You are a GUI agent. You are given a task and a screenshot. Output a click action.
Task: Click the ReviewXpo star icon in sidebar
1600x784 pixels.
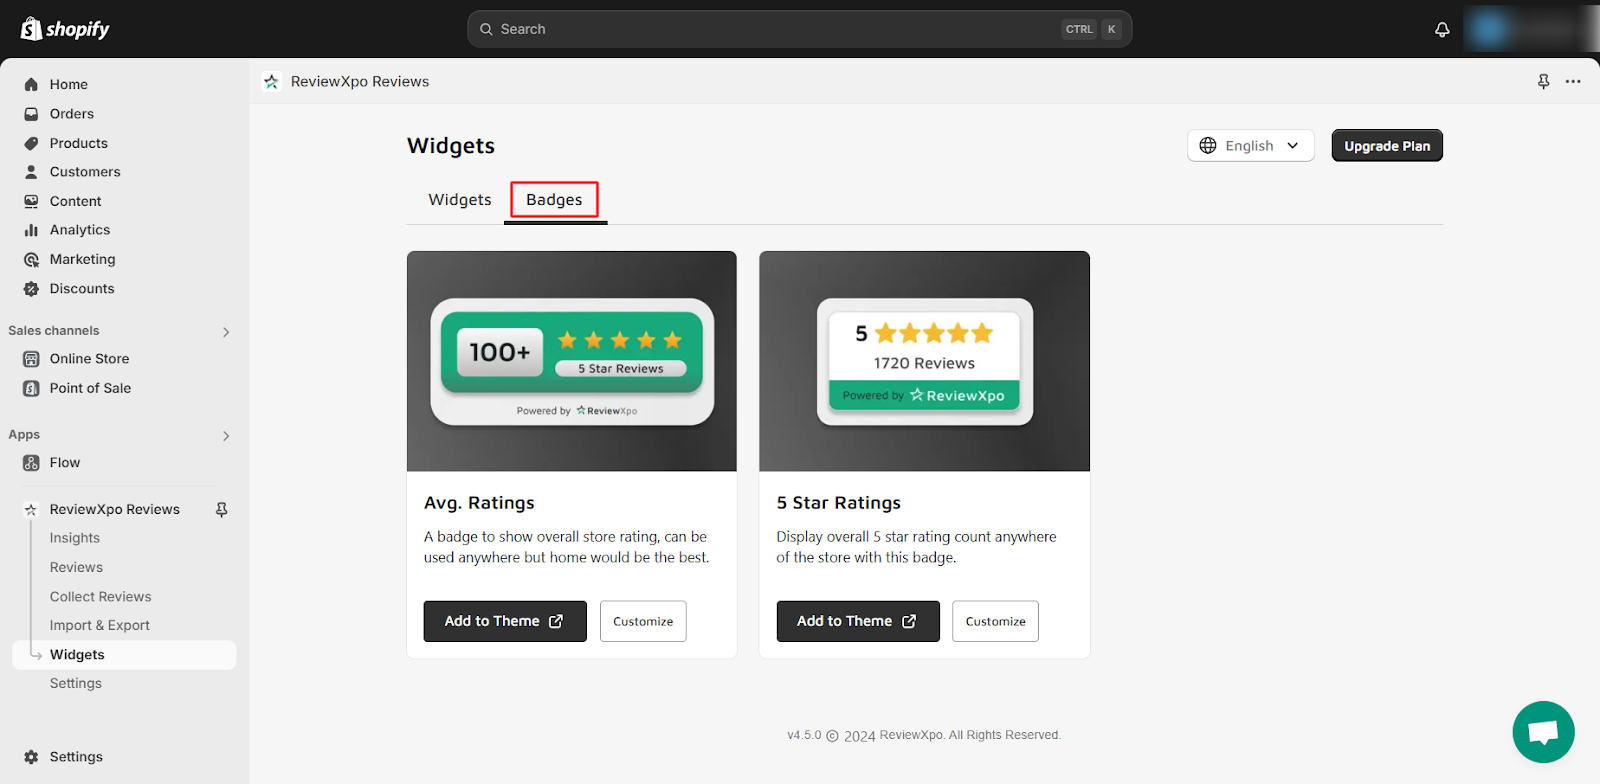pos(31,510)
